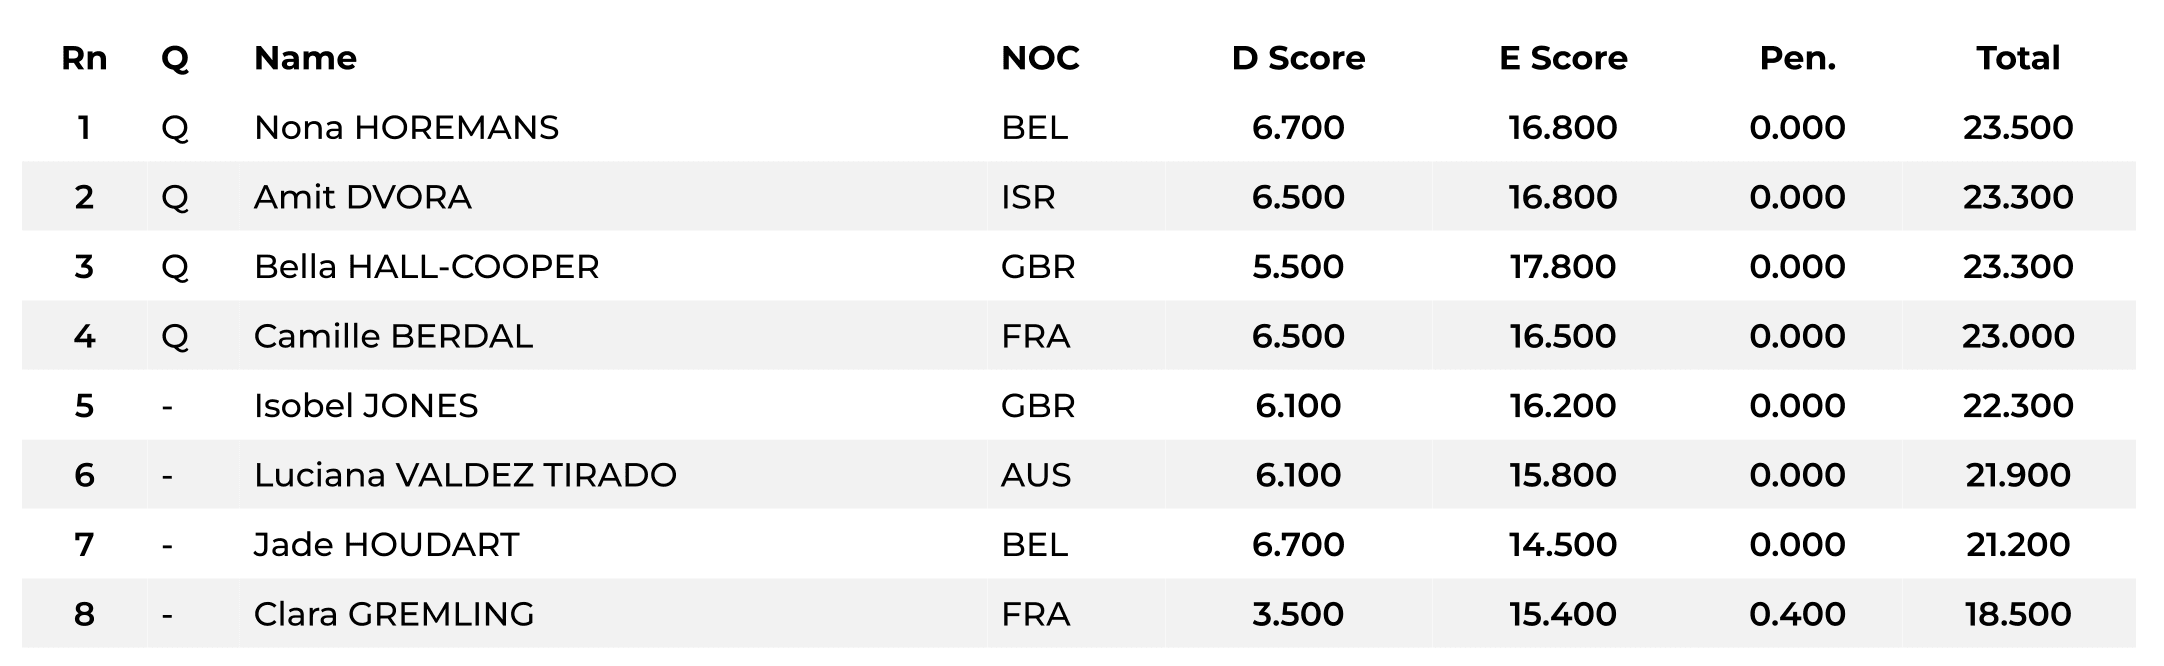Screen dimensions: 2164x666
Task: Click the ISR country code
Action: [x=1028, y=197]
